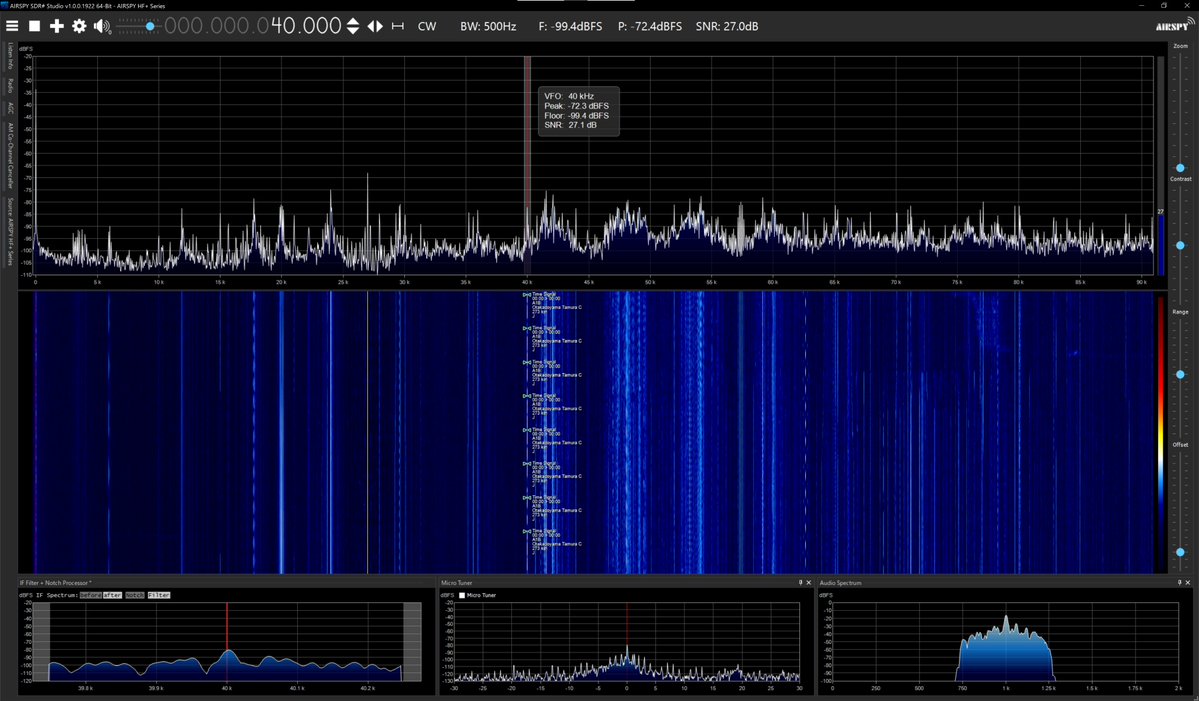This screenshot has width=1199, height=701.
Task: Click the AIRSPY logo
Action: click(x=1174, y=25)
